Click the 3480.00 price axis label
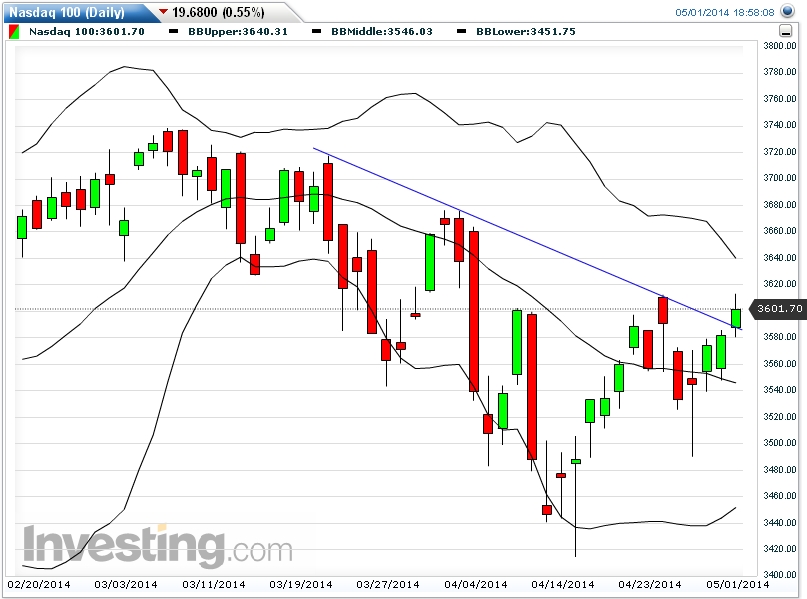 click(x=779, y=469)
